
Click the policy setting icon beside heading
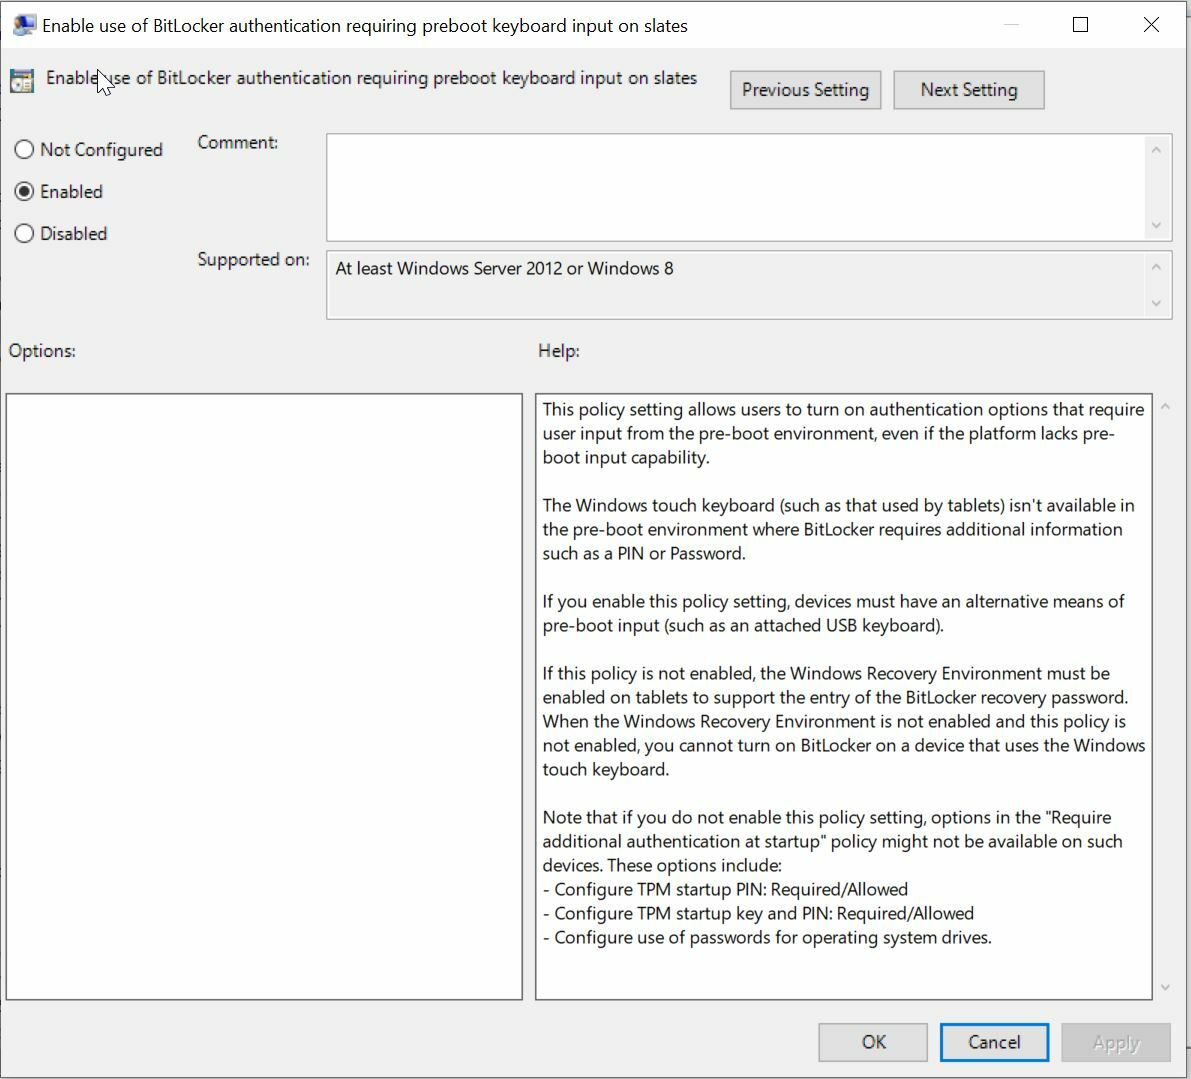pos(22,80)
